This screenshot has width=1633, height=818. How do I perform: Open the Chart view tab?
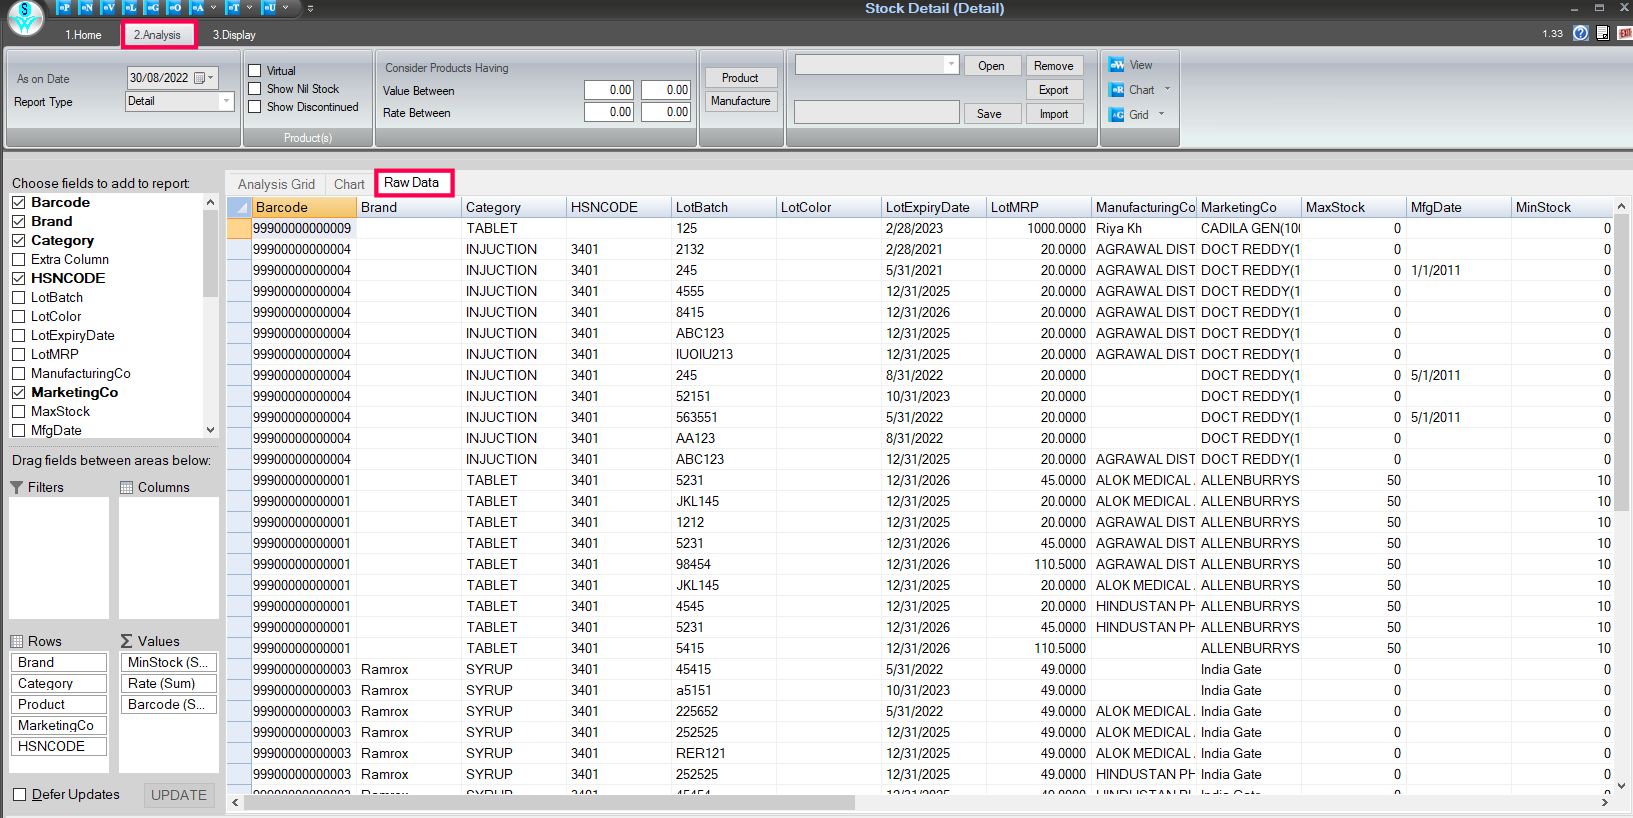point(349,184)
